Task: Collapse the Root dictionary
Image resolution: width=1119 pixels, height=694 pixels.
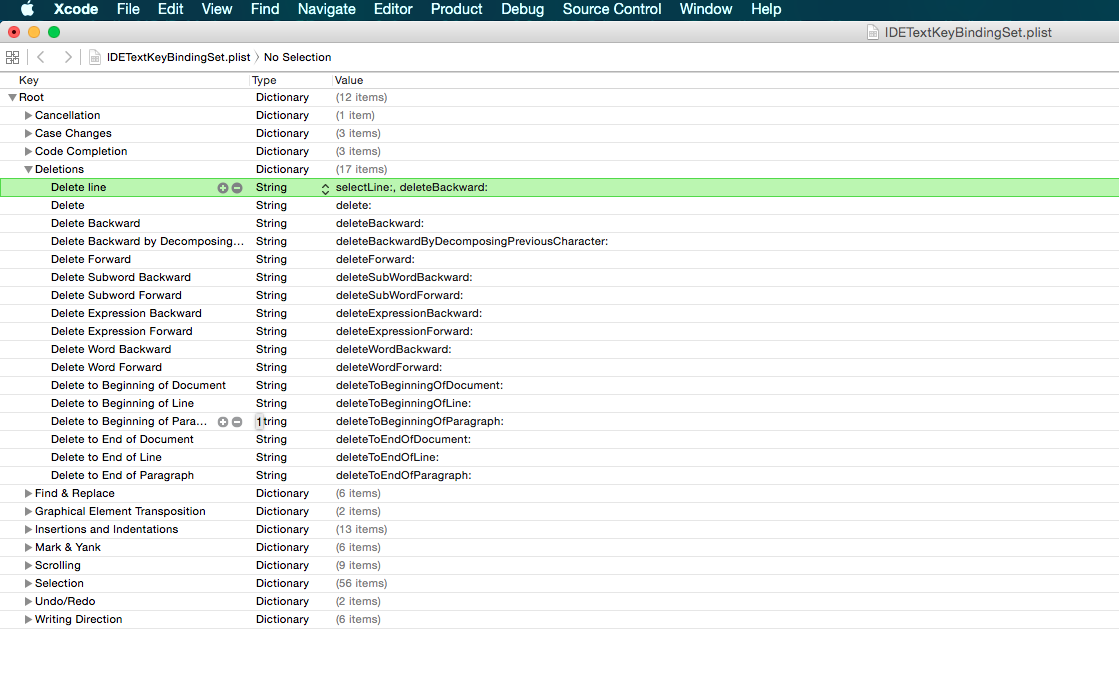Action: 12,98
